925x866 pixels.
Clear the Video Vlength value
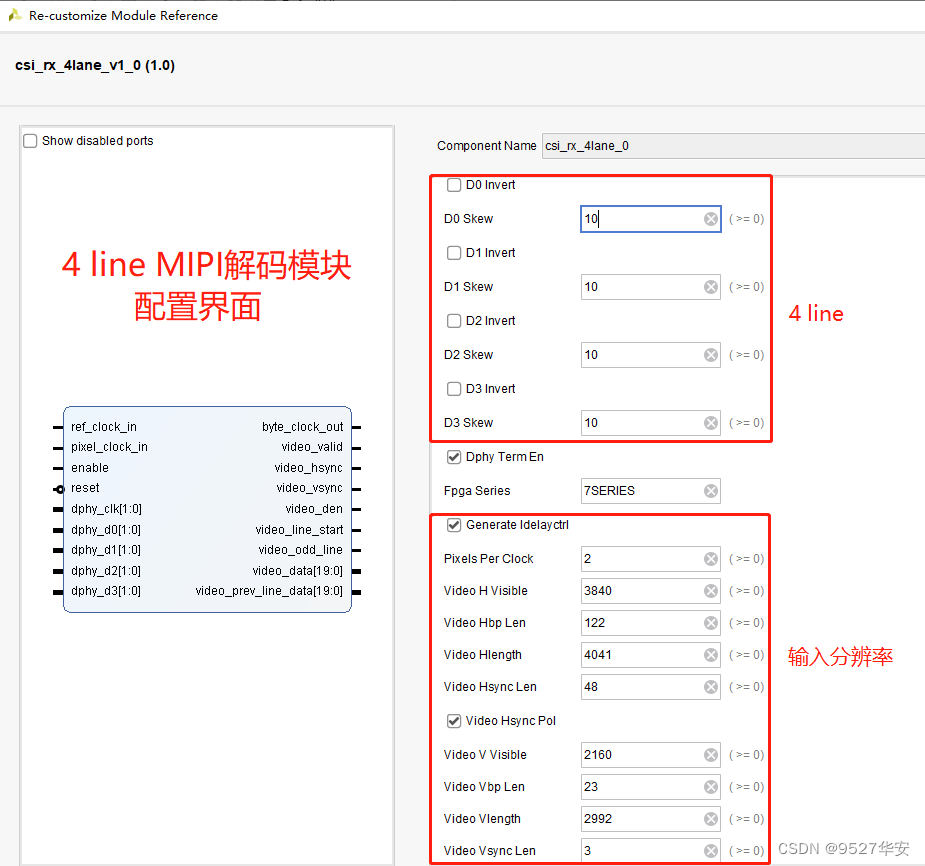point(711,819)
